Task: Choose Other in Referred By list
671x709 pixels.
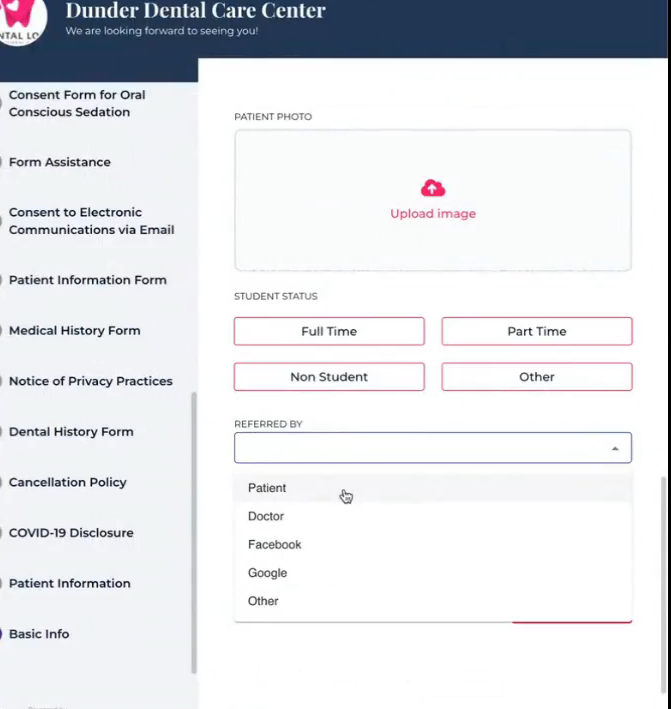Action: (263, 601)
